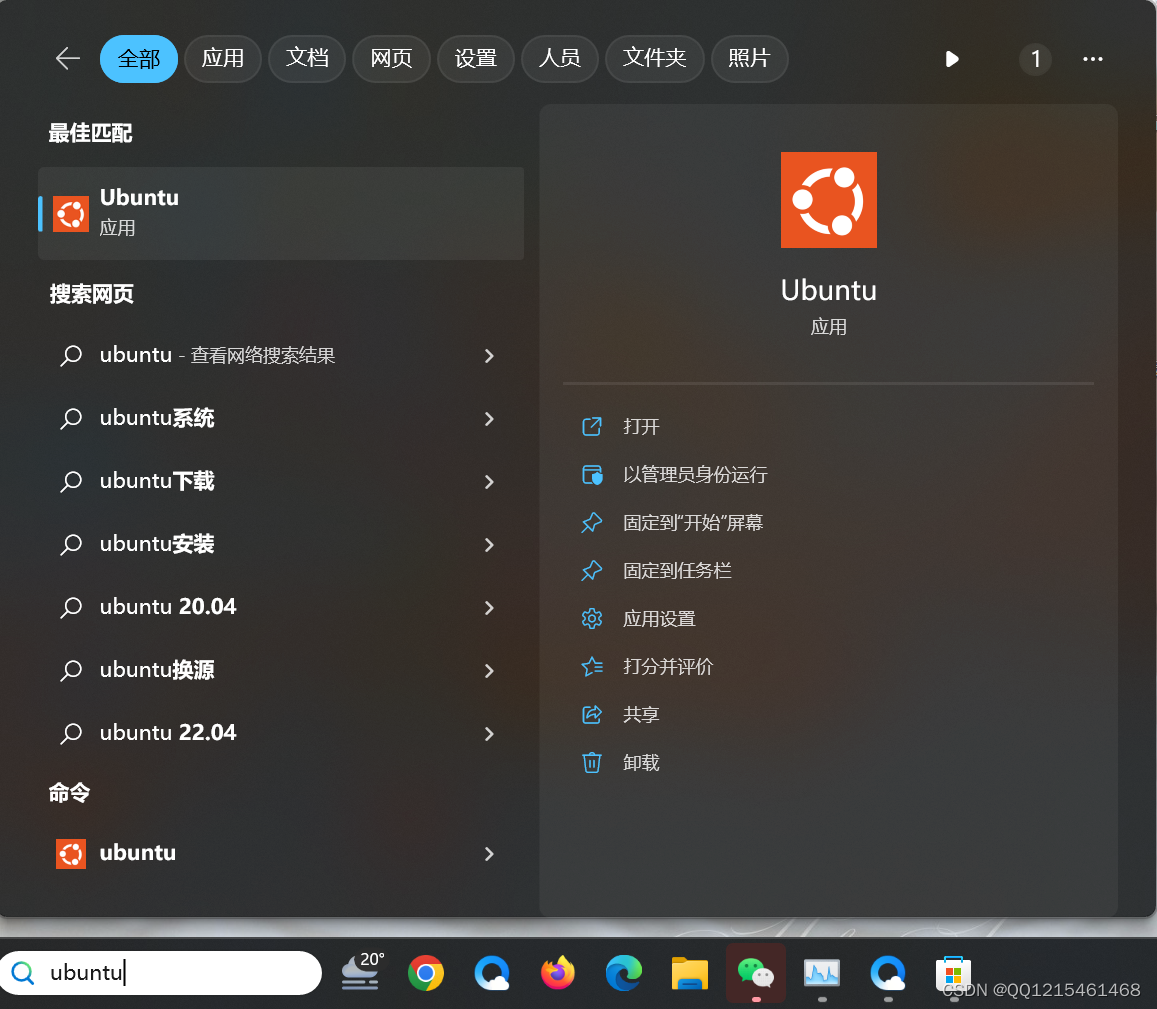
Task: Click the search icon beside ubuntu下载
Action: 71,481
